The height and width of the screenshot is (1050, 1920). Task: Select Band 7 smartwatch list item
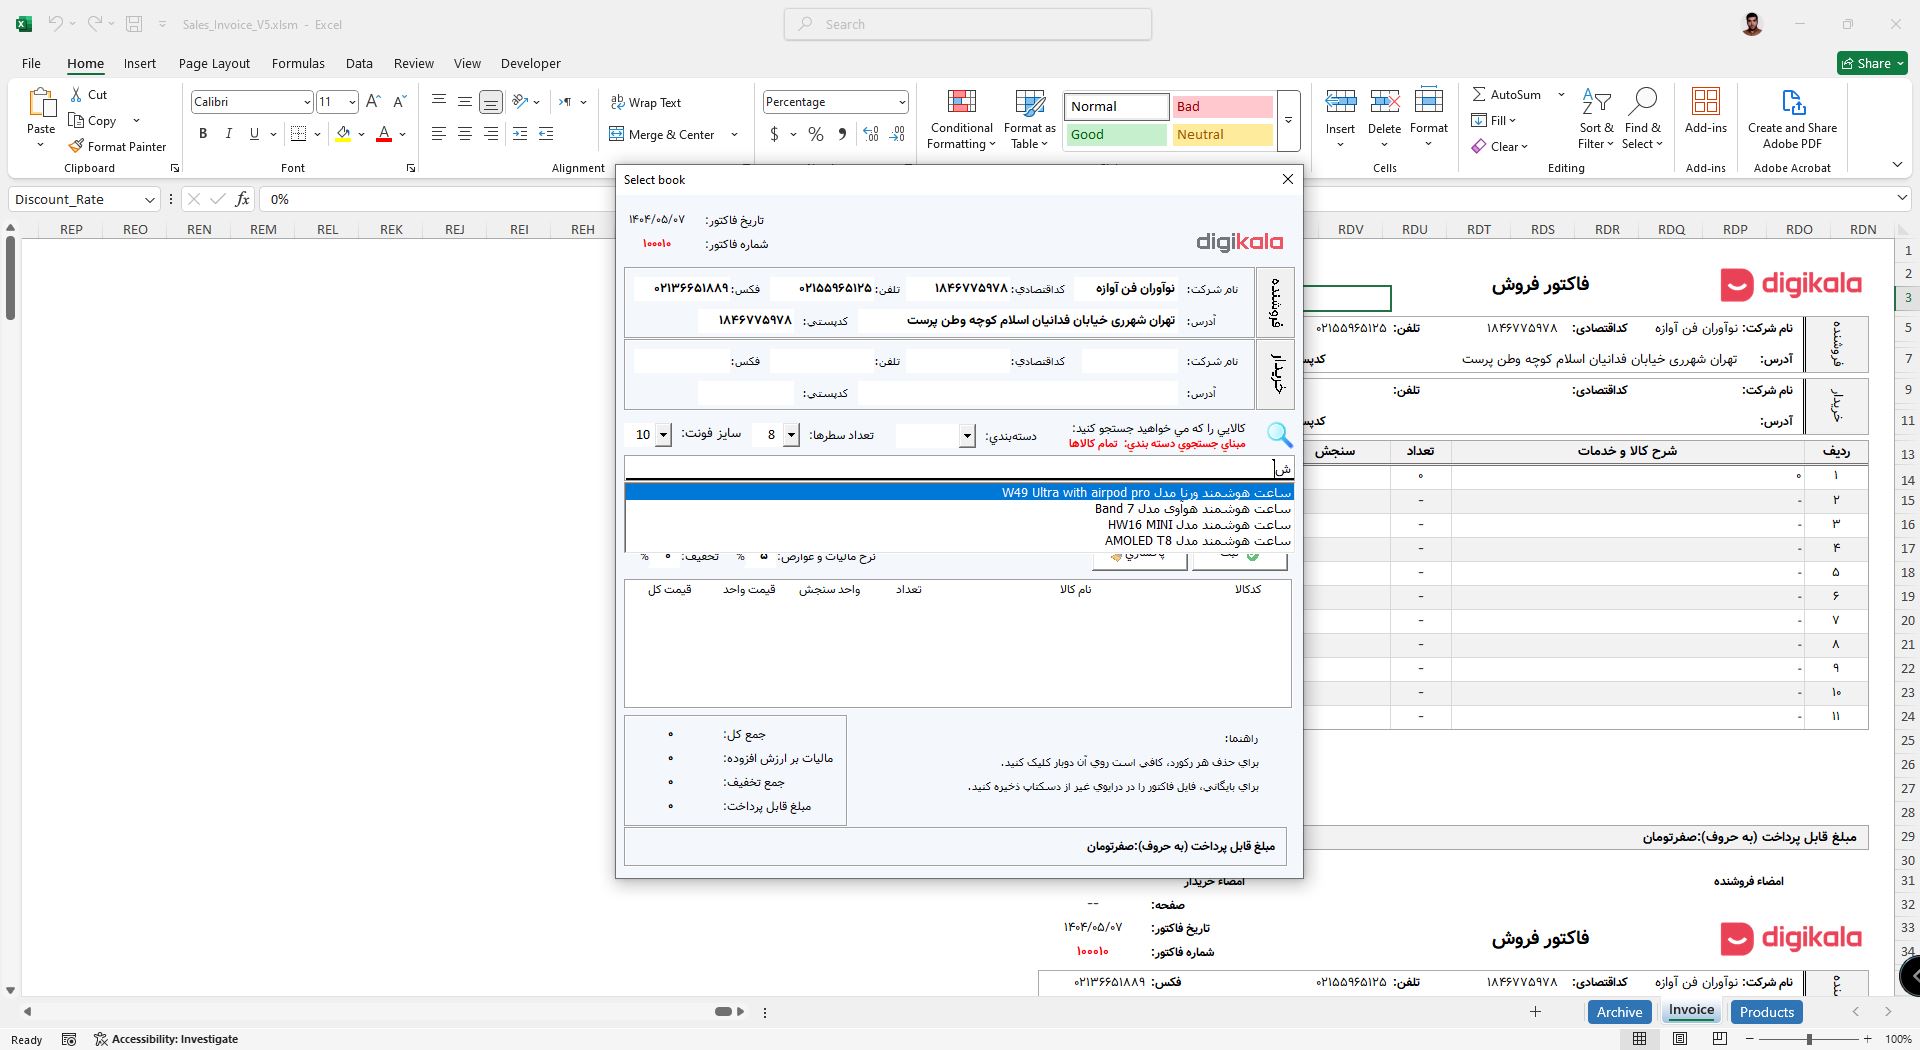959,509
